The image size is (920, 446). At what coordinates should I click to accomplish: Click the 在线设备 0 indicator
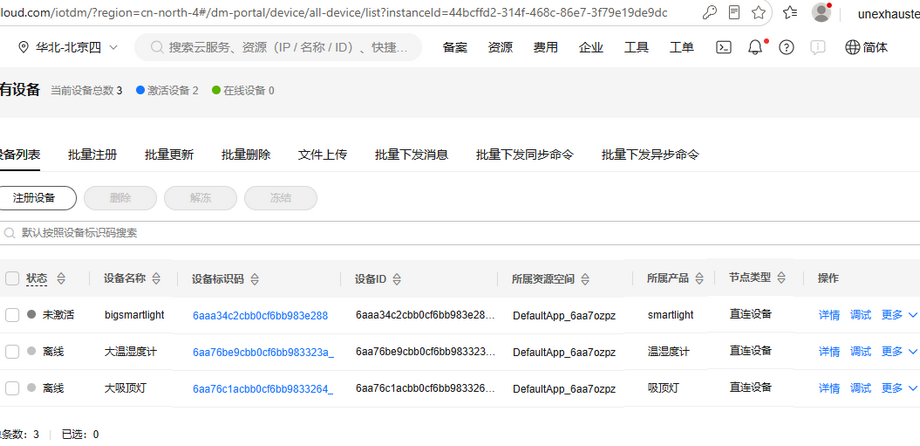coord(243,90)
